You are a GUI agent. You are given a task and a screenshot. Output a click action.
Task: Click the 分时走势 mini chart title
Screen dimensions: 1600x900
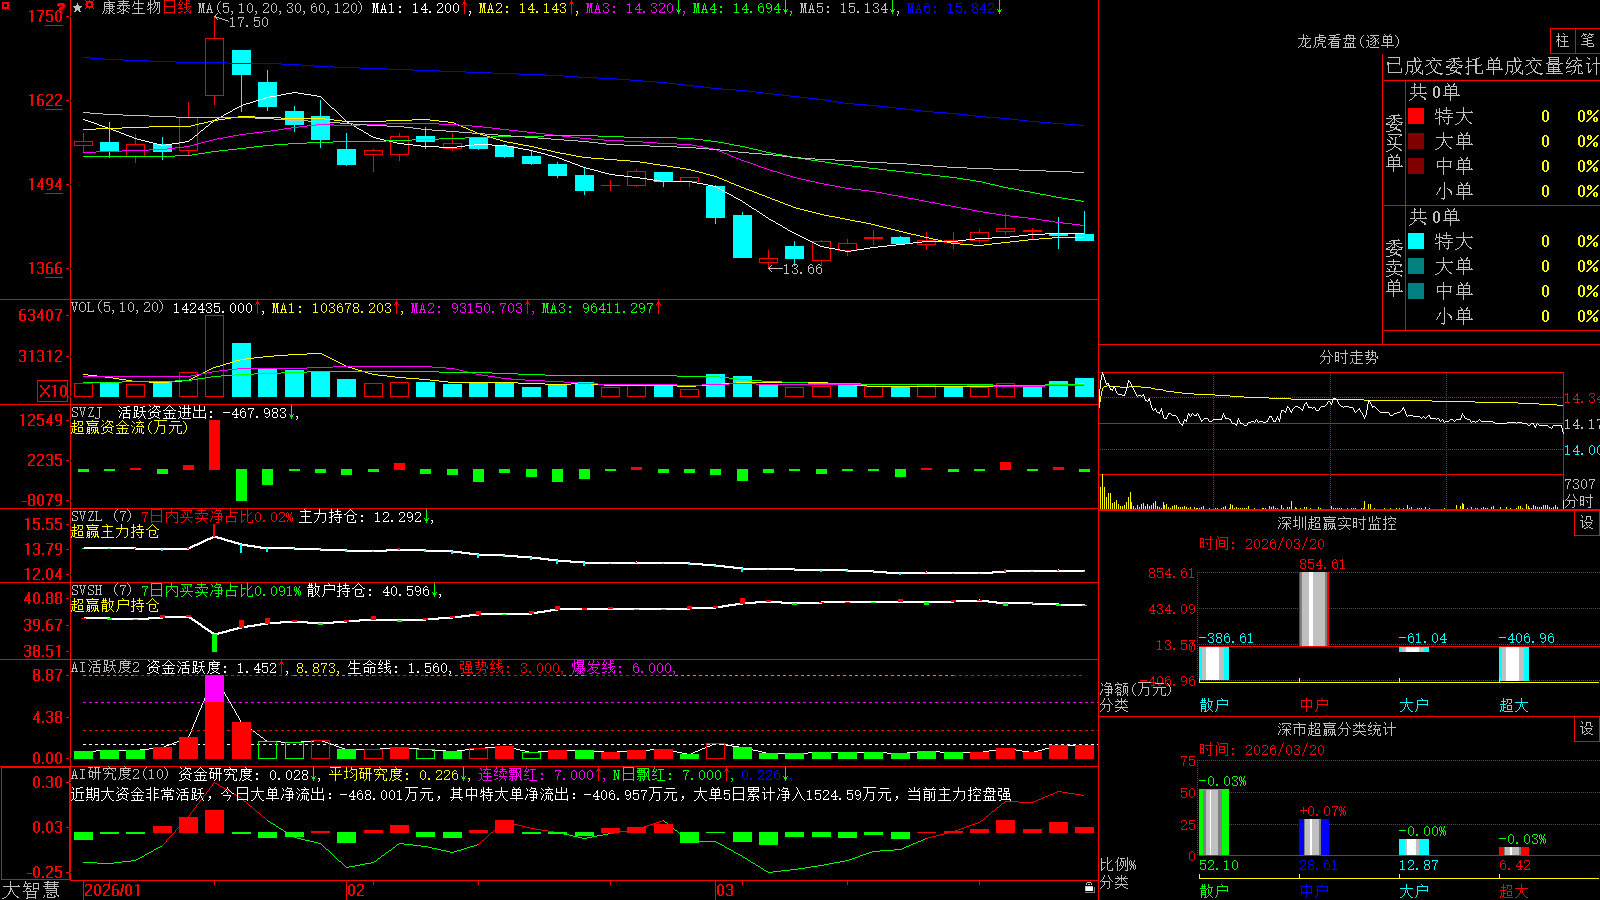[1348, 357]
